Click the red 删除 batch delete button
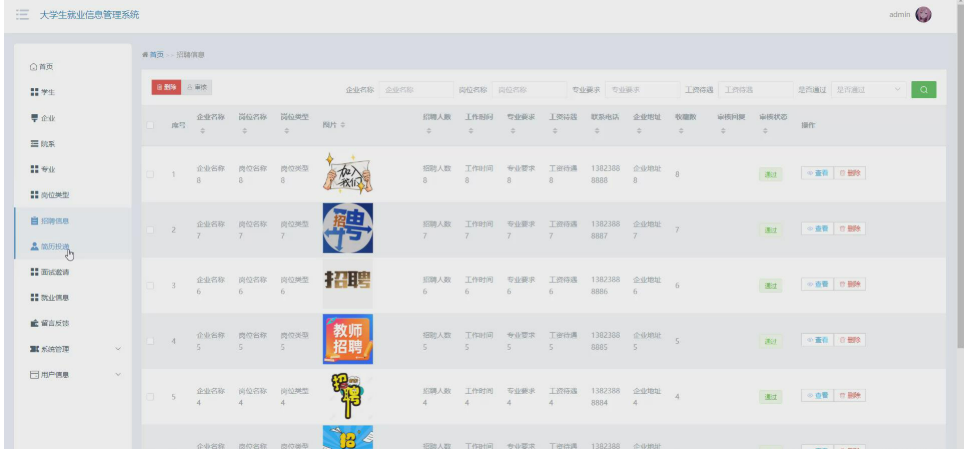964x449 pixels. pyautogui.click(x=167, y=87)
